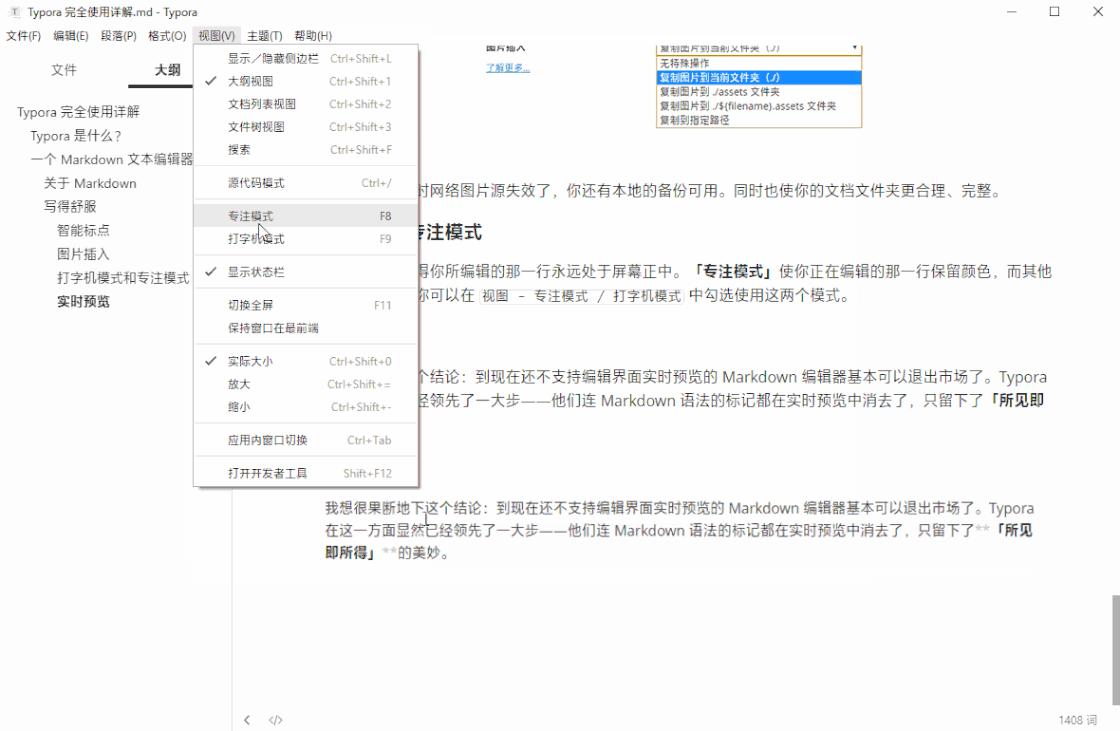Select 缩小 zoom-out menu entry

(306, 407)
